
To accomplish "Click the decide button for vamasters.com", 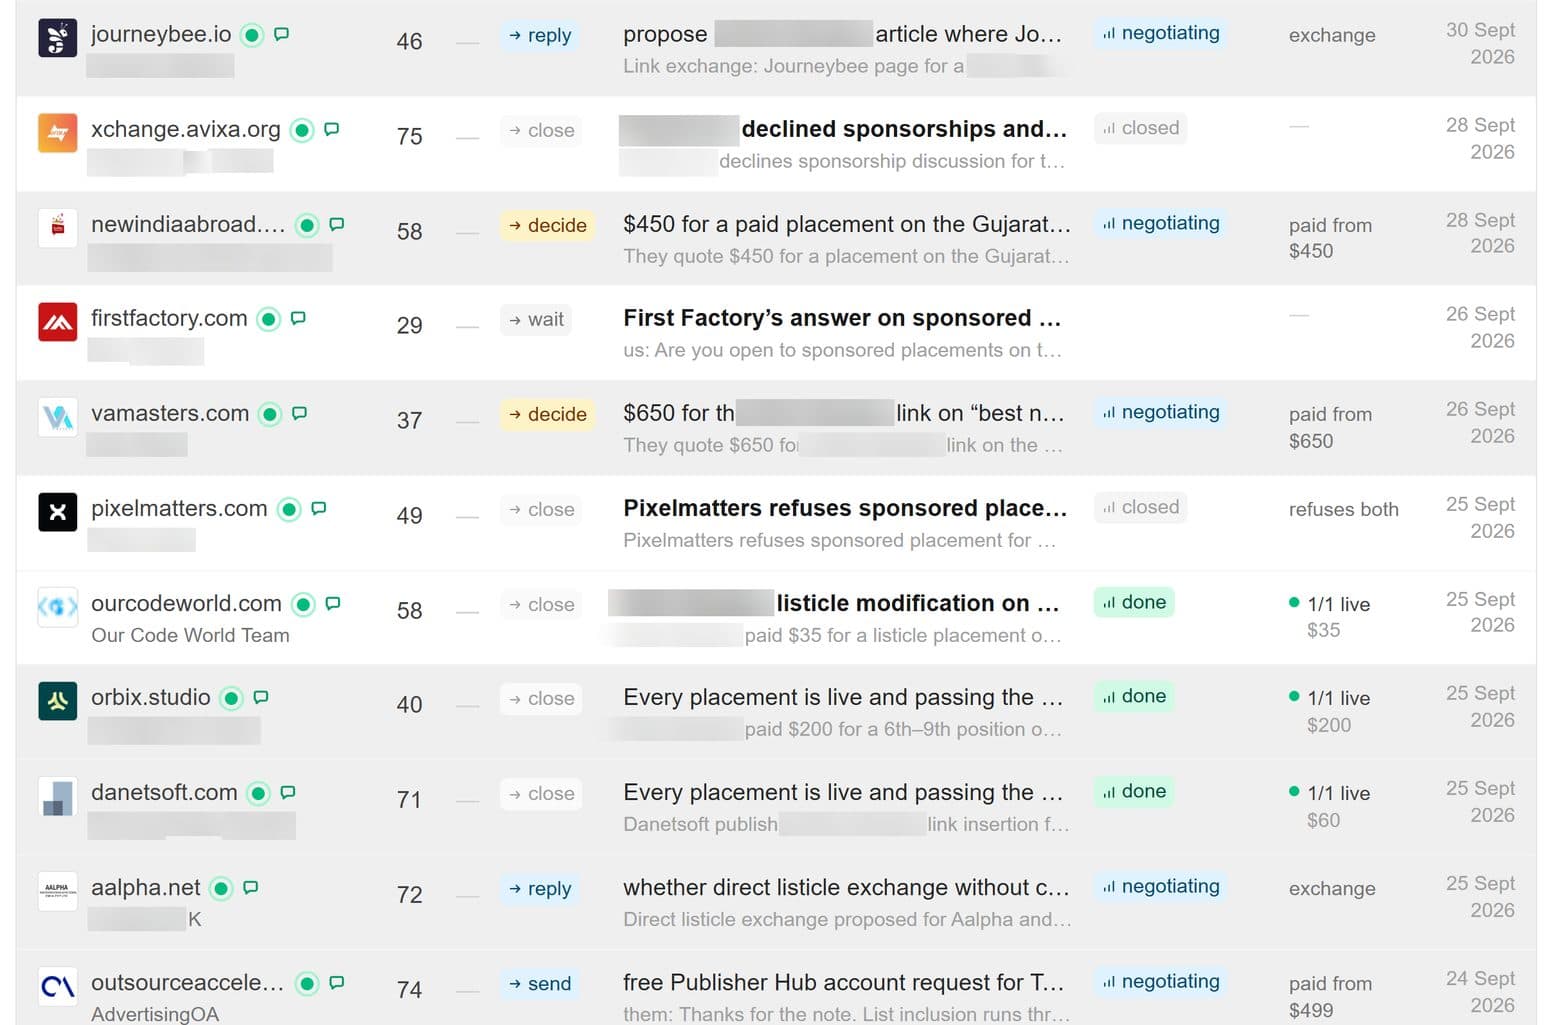I will [547, 415].
